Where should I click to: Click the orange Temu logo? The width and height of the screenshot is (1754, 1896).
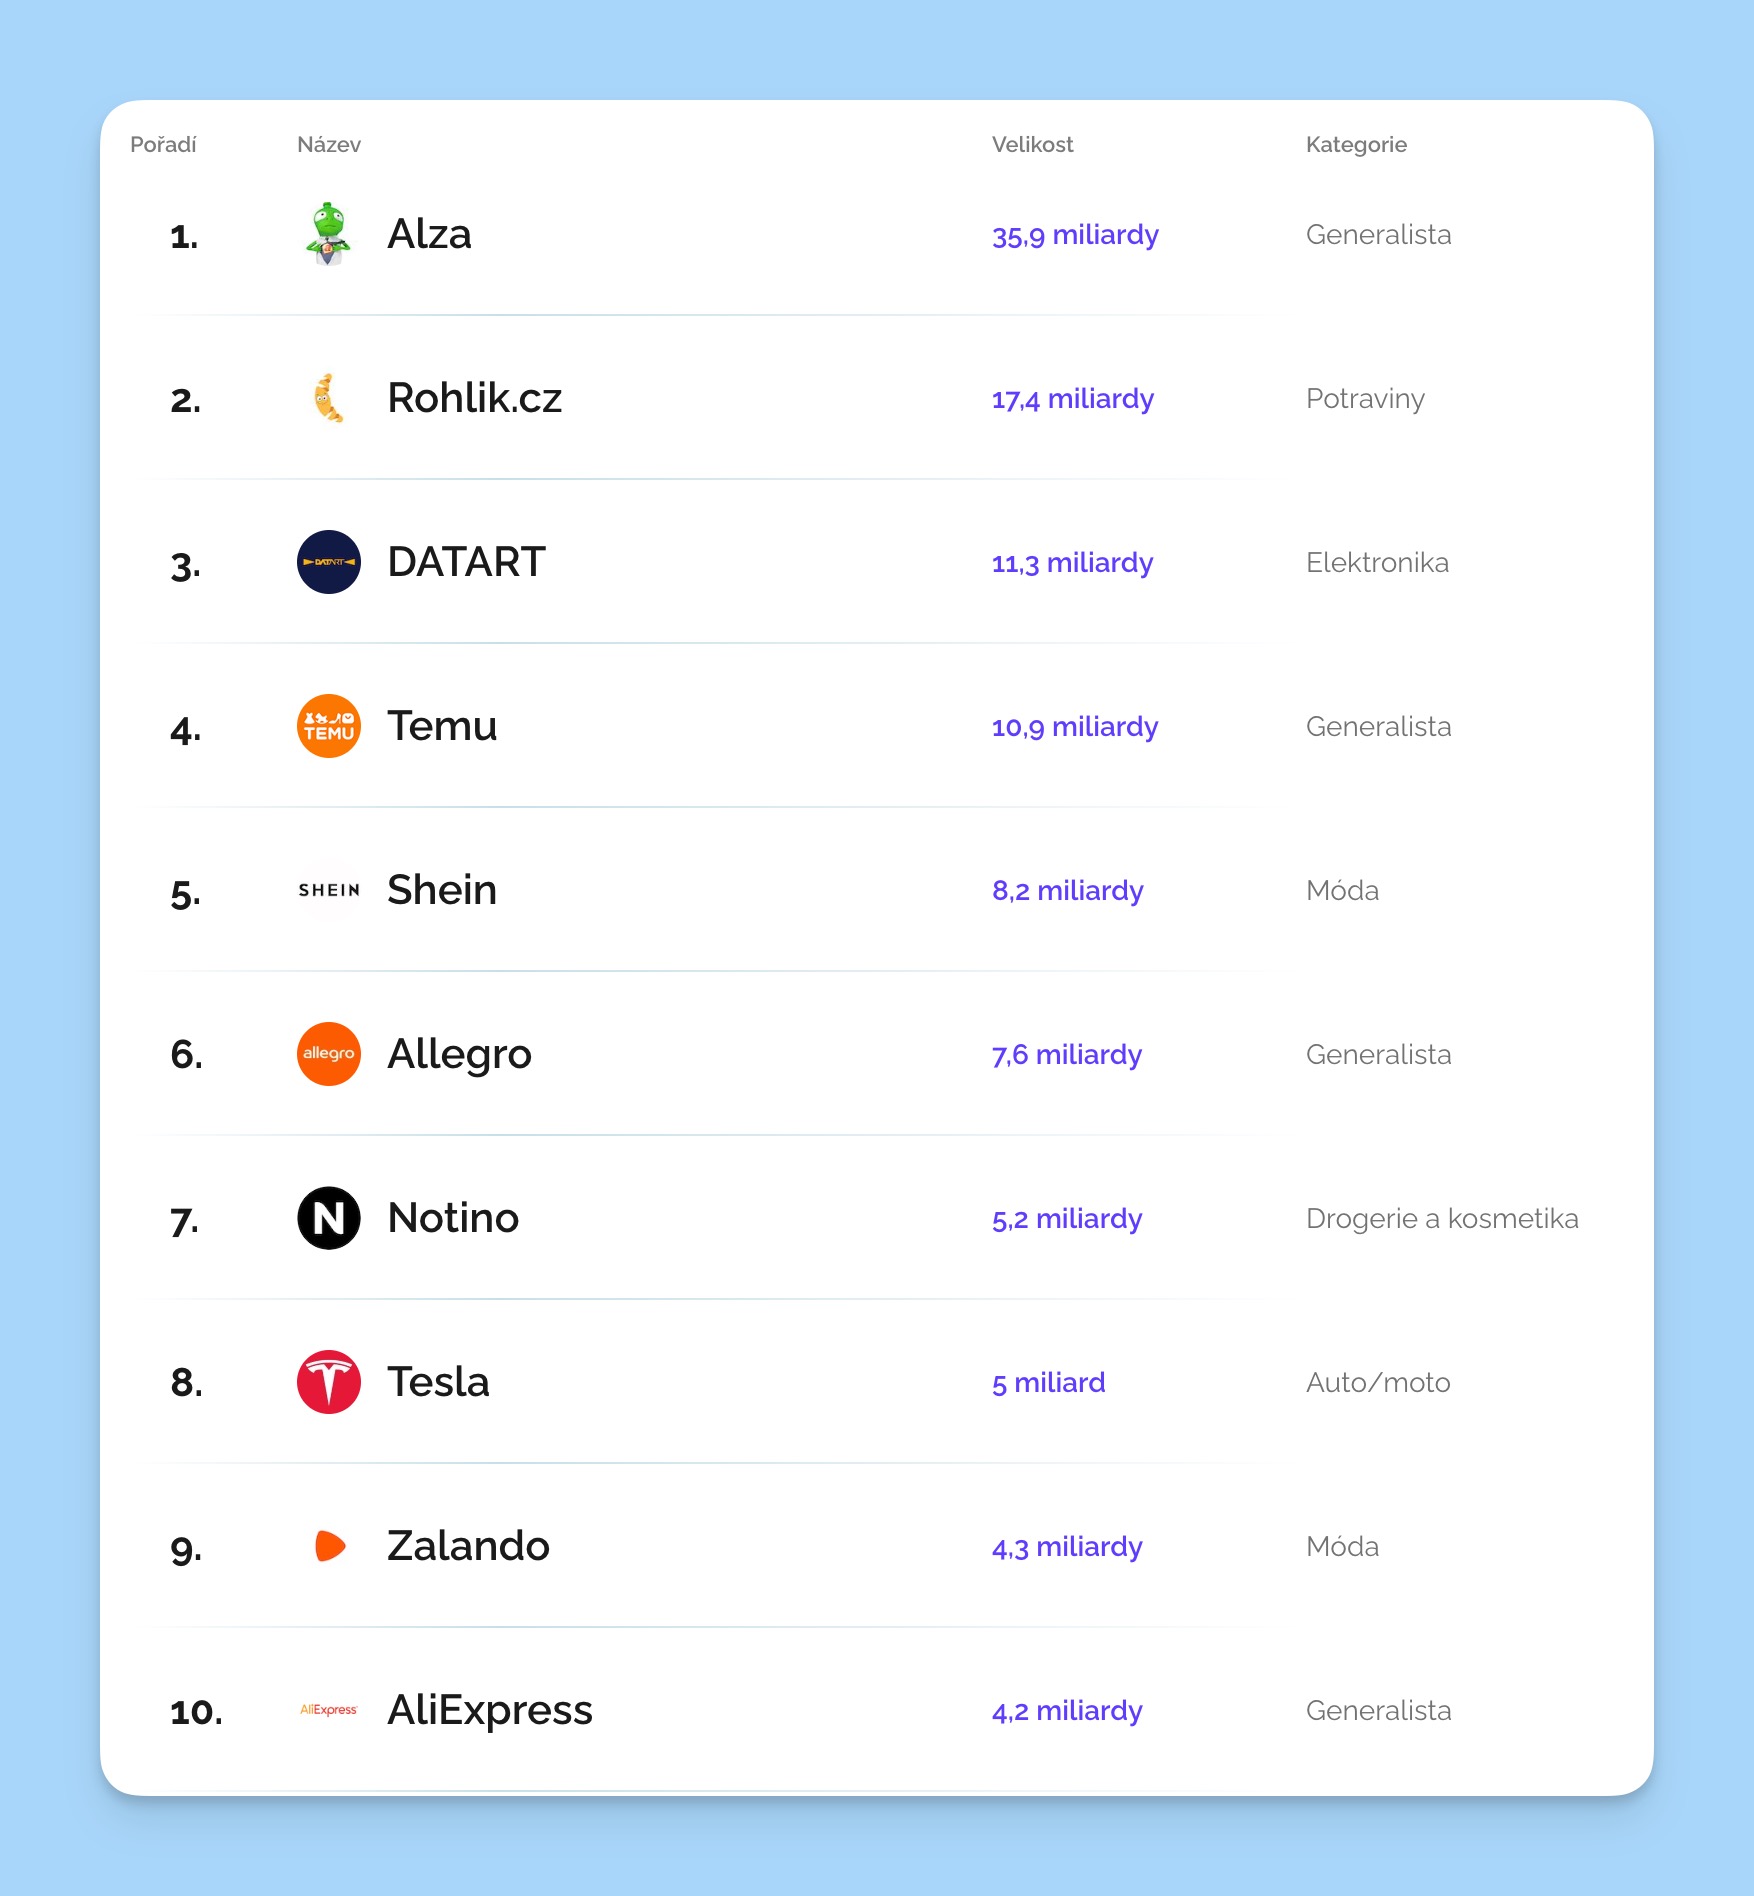pos(328,726)
